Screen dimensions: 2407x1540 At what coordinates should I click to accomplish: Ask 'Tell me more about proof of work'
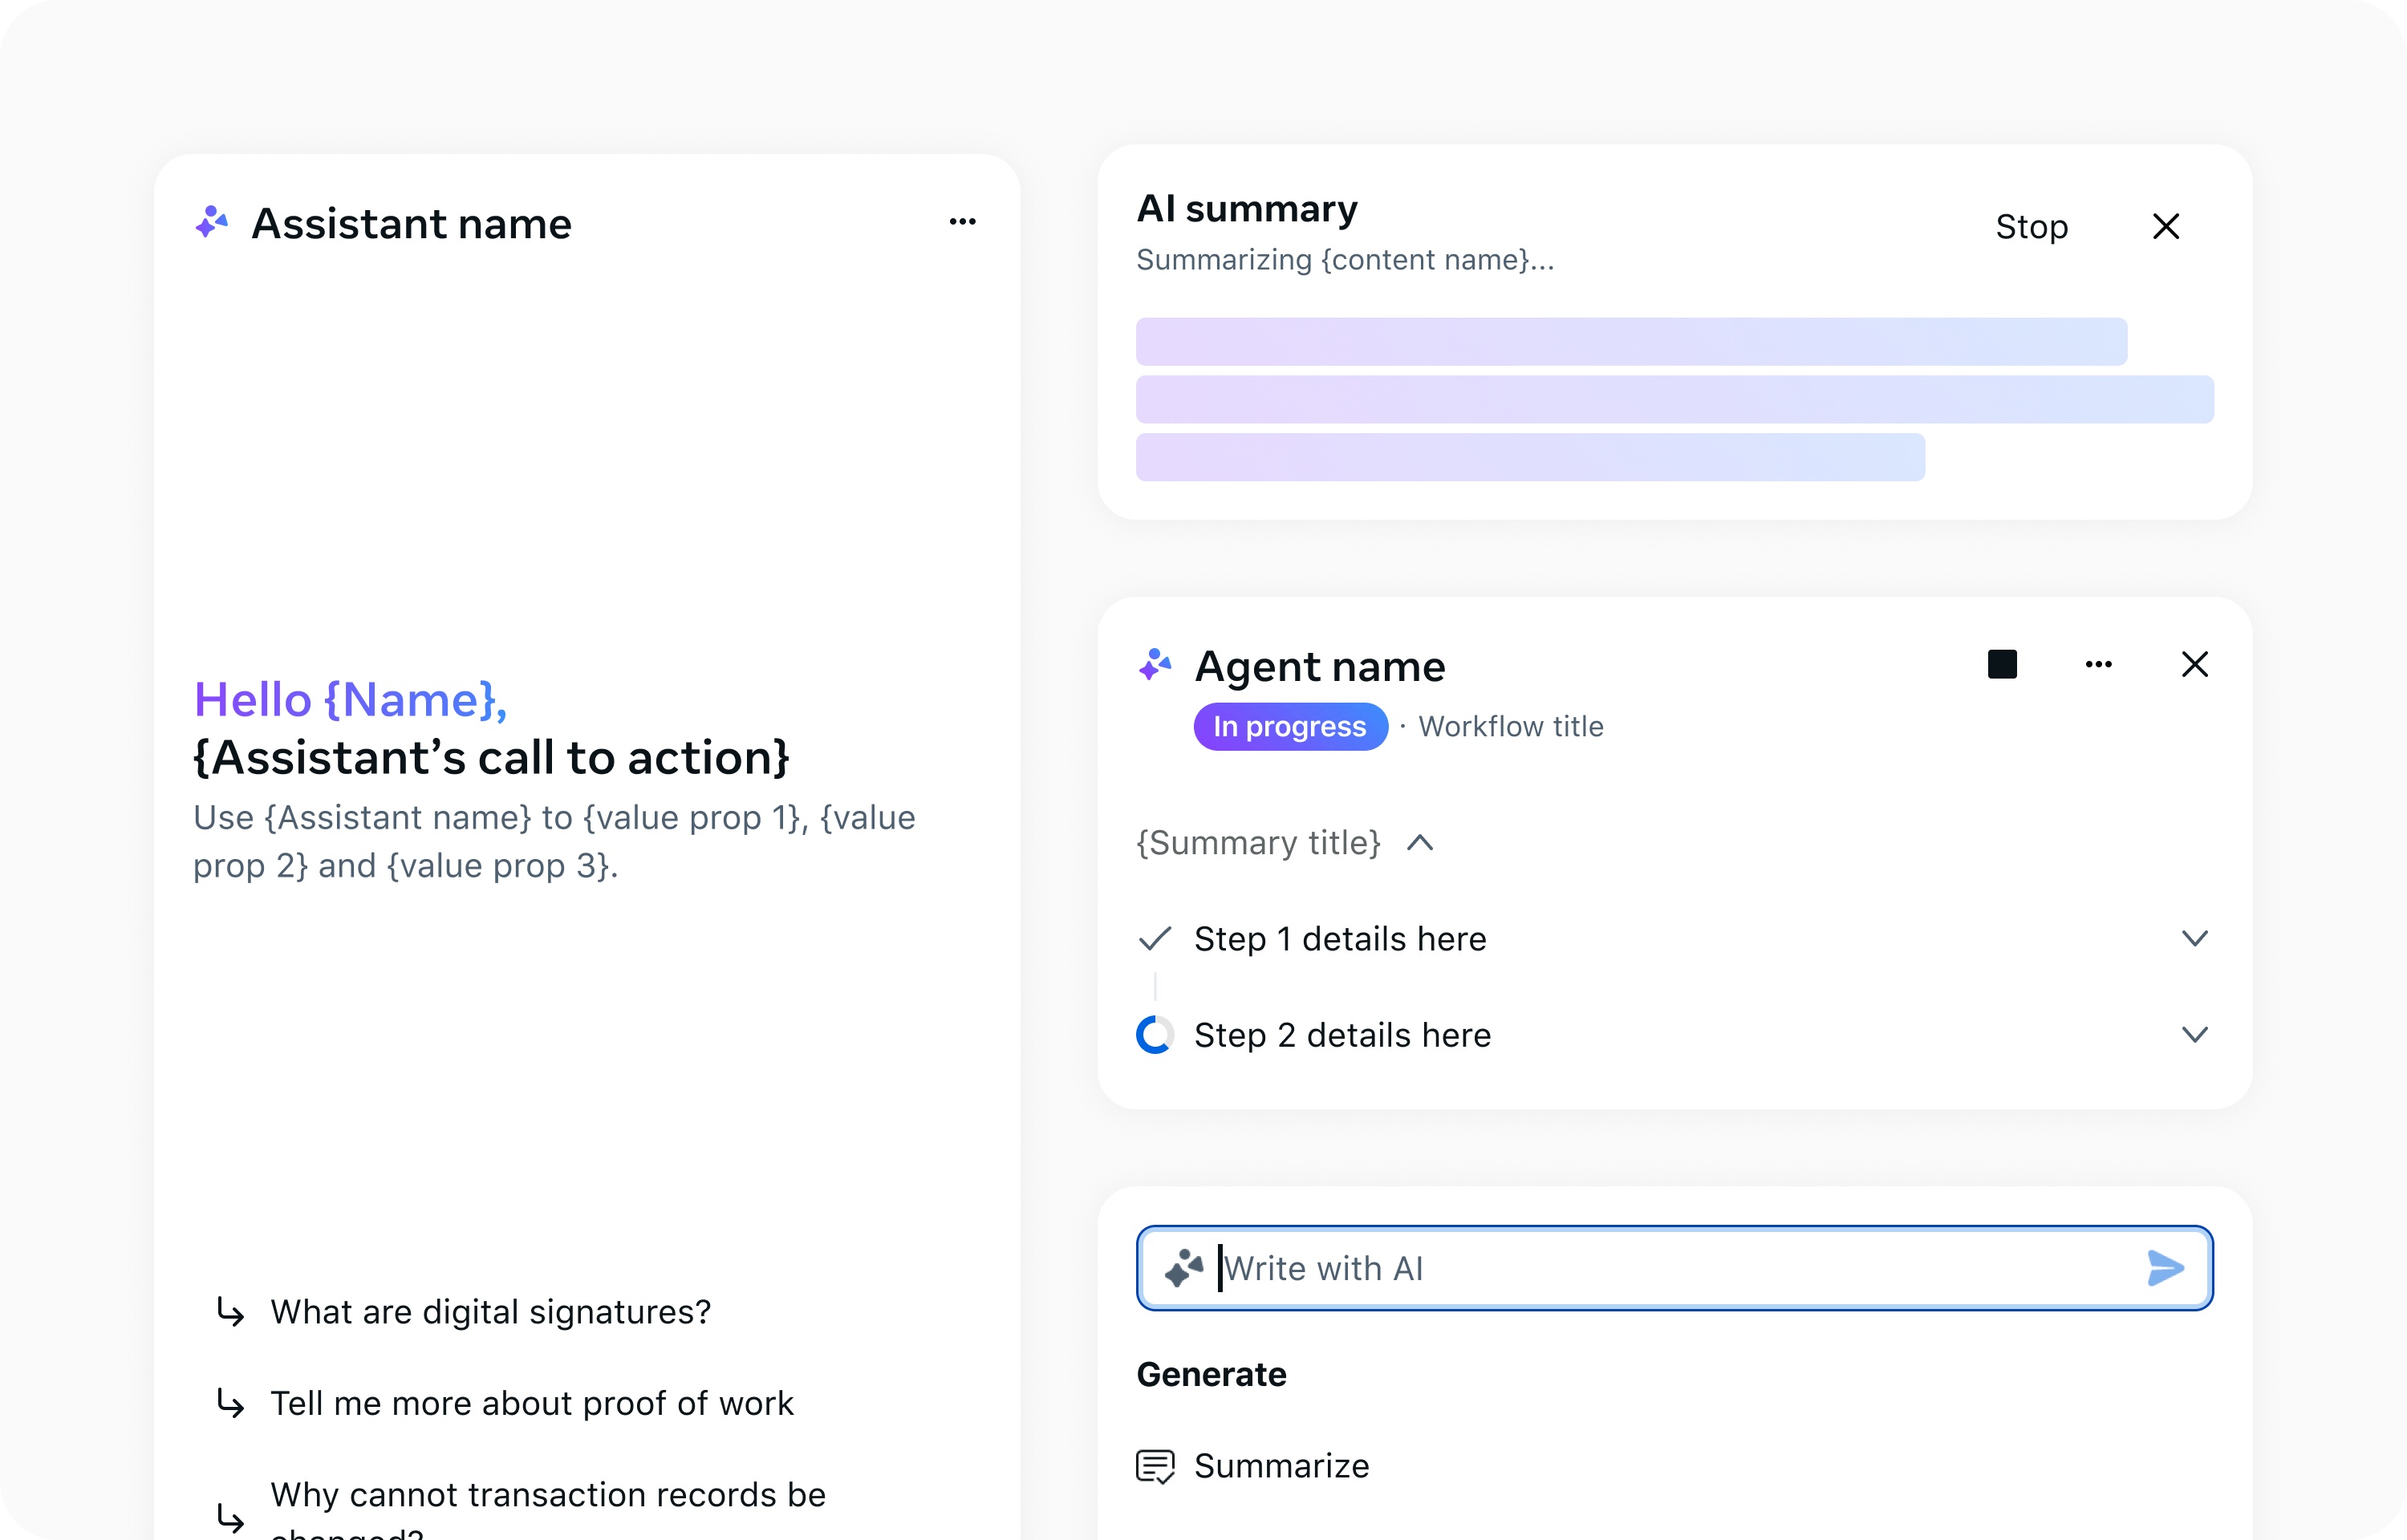[x=531, y=1403]
